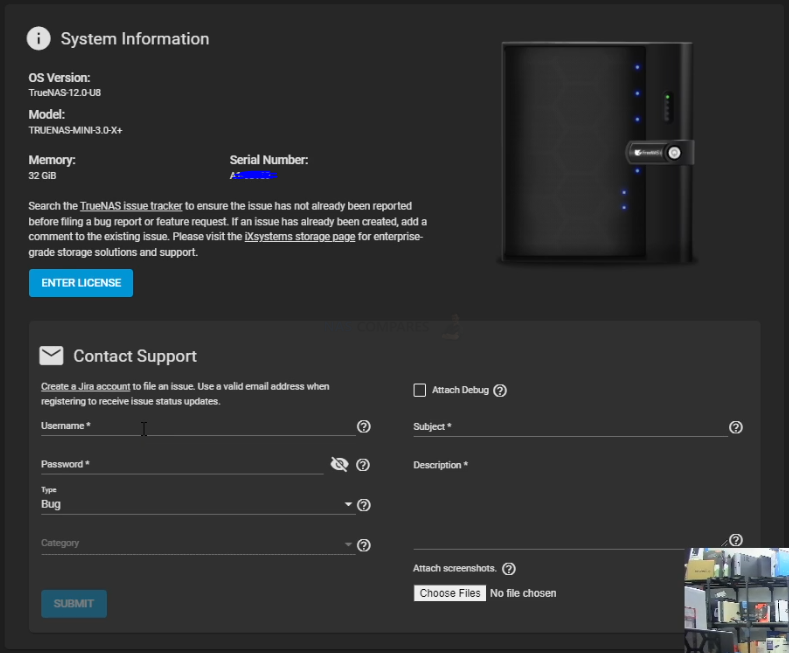Open the iXsystems storage page link
The image size is (789, 653).
[300, 236]
